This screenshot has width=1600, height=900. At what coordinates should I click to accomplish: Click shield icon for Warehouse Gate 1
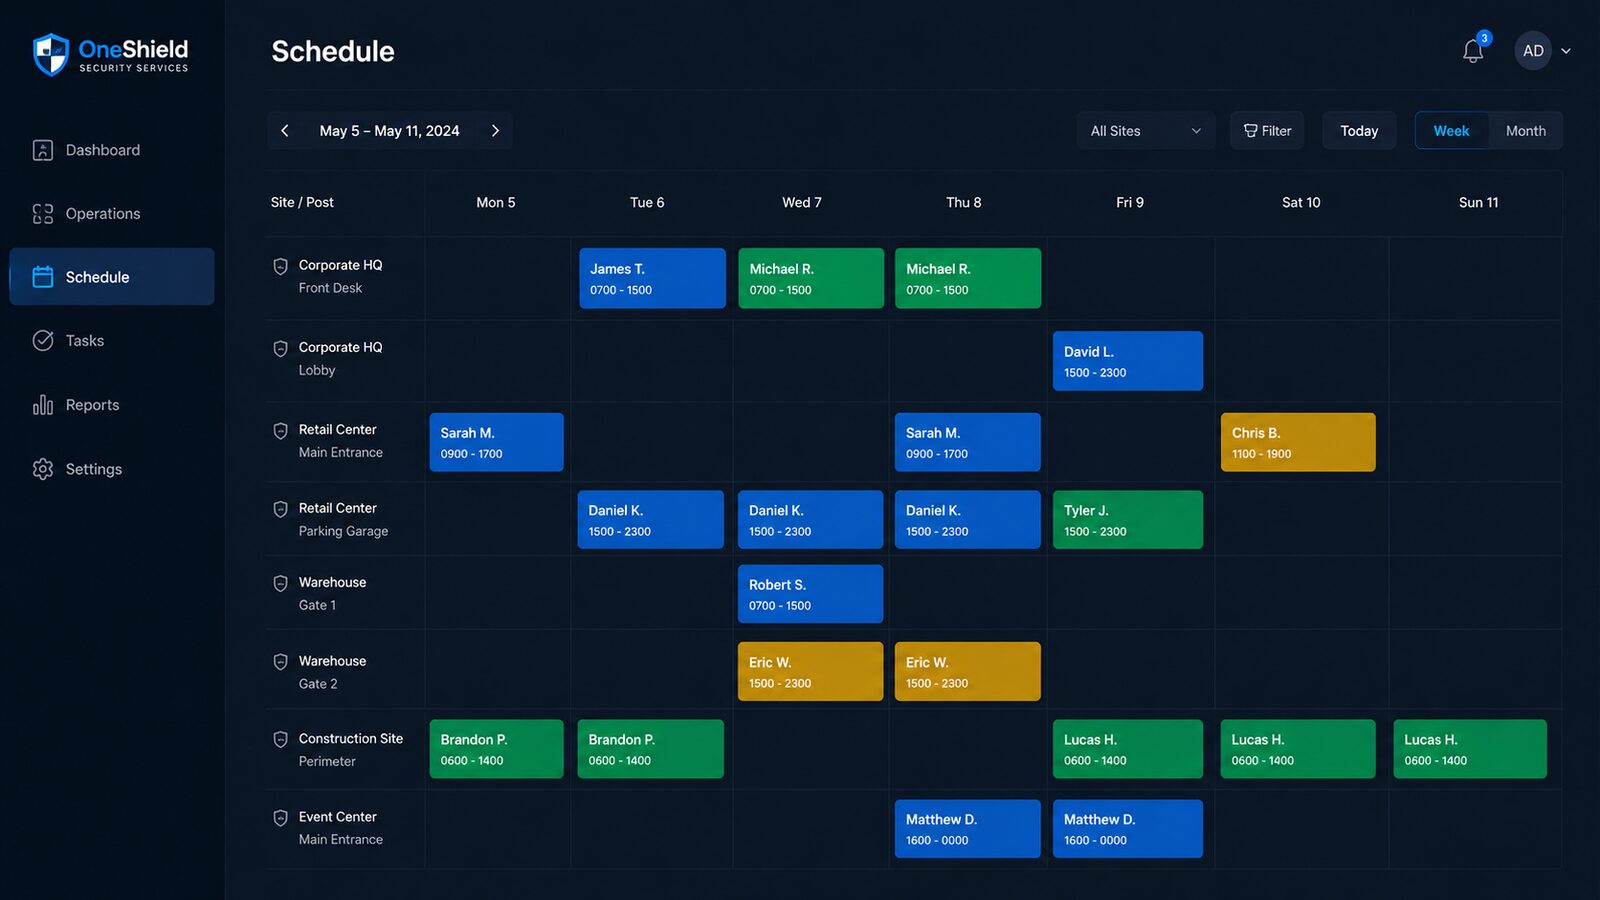(x=281, y=583)
